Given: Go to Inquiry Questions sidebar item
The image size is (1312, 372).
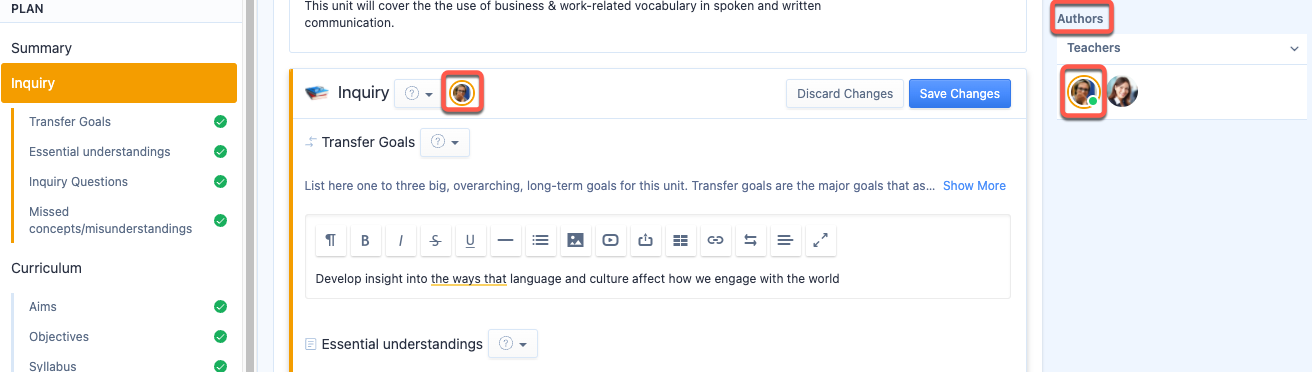Looking at the screenshot, I should click(79, 182).
